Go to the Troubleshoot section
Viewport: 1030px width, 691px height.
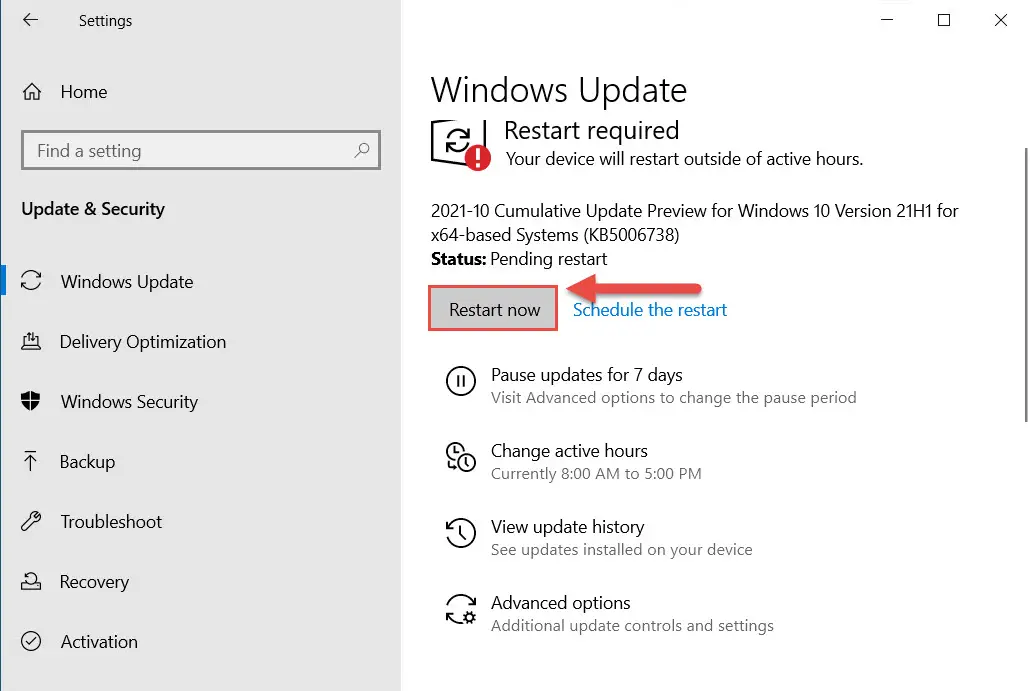[x=111, y=522]
